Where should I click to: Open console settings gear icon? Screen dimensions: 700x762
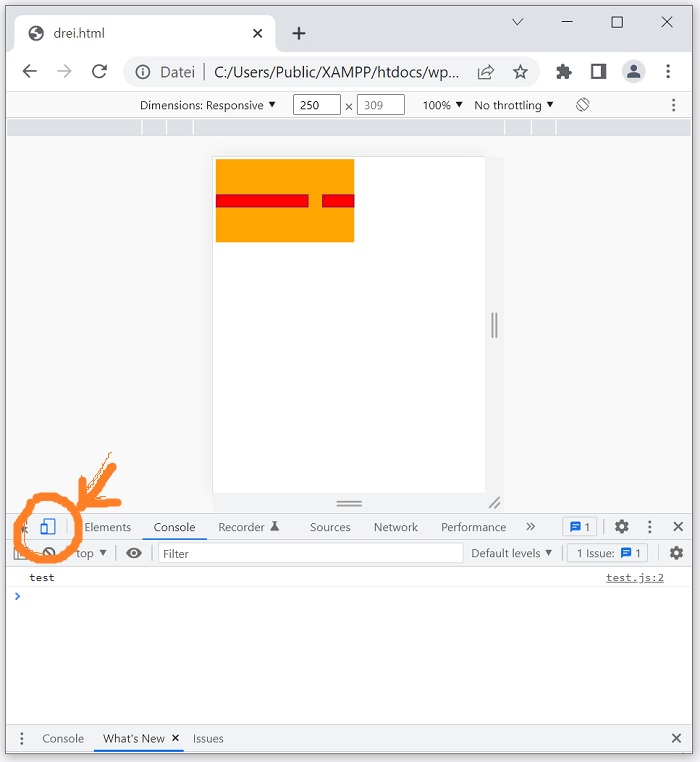[676, 553]
